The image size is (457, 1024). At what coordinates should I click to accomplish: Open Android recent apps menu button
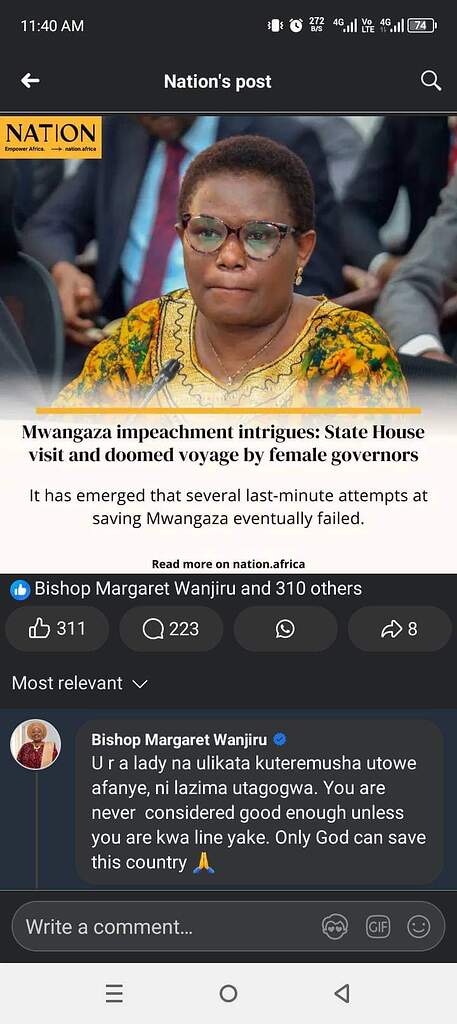114,993
